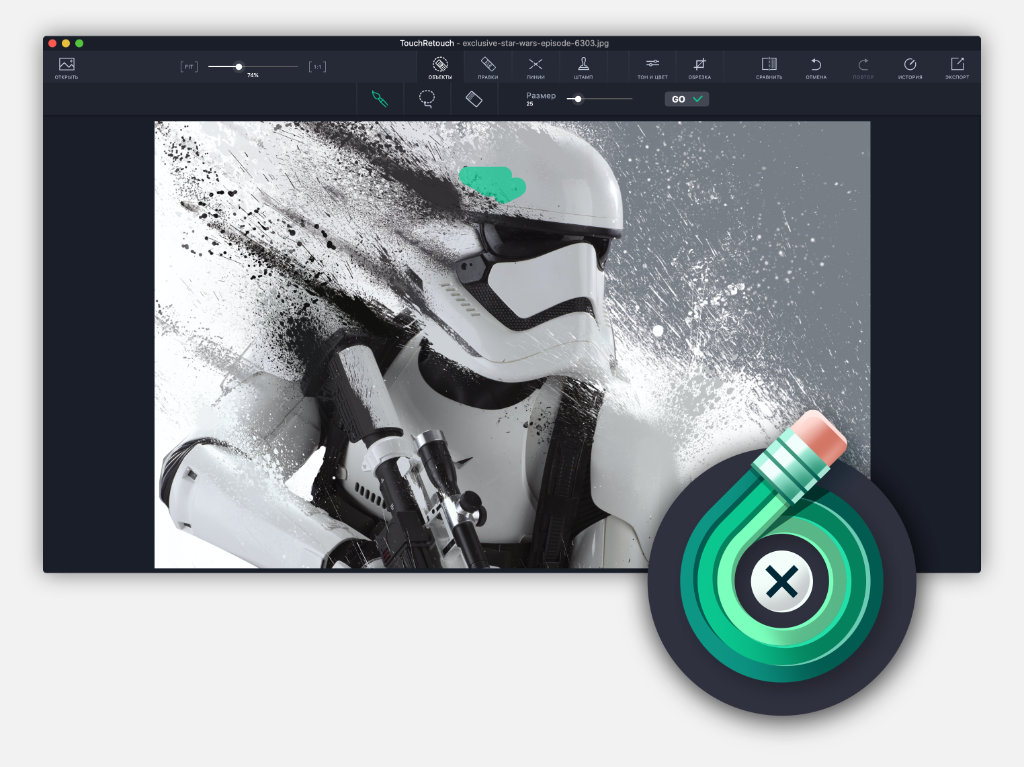Open the История history panel
Screen dimensions: 1024x767
[x=910, y=68]
